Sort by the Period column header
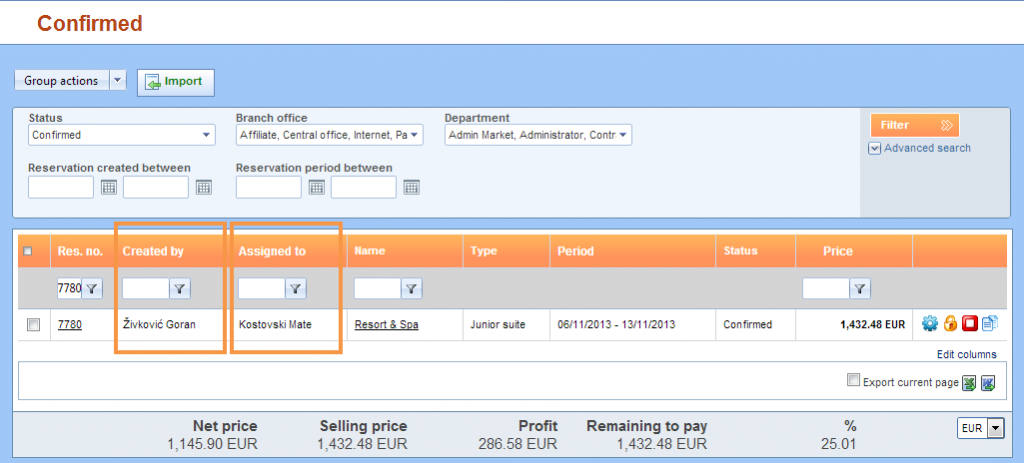 (x=576, y=251)
